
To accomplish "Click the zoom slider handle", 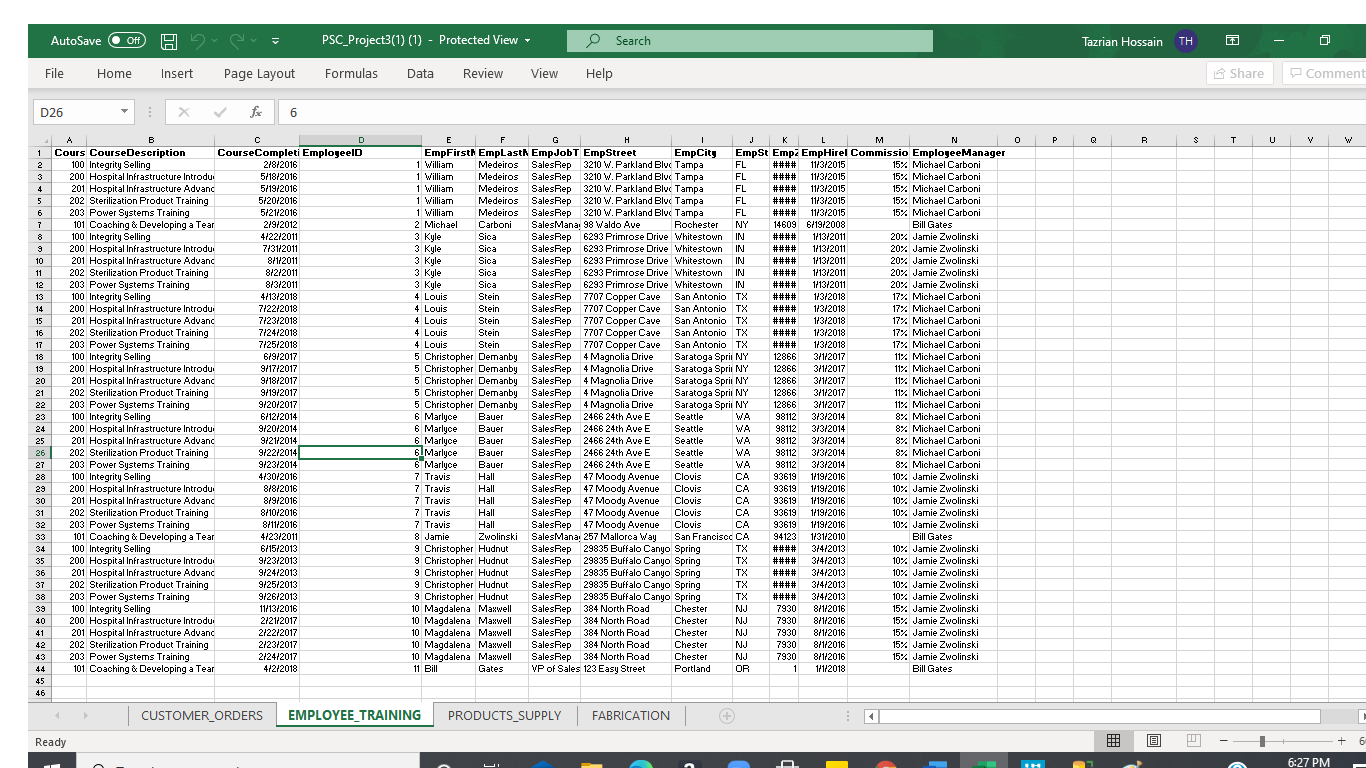I will coord(1263,741).
